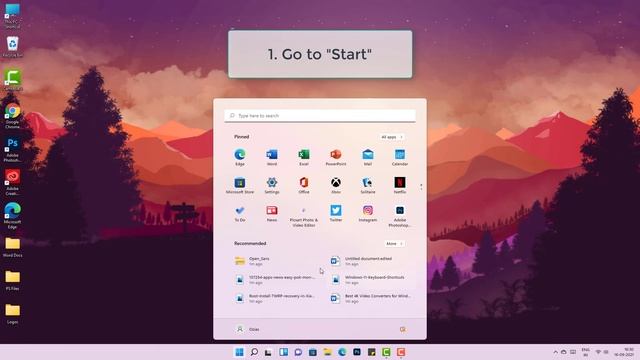Click the All apps button
This screenshot has height=360, width=640.
coord(392,137)
